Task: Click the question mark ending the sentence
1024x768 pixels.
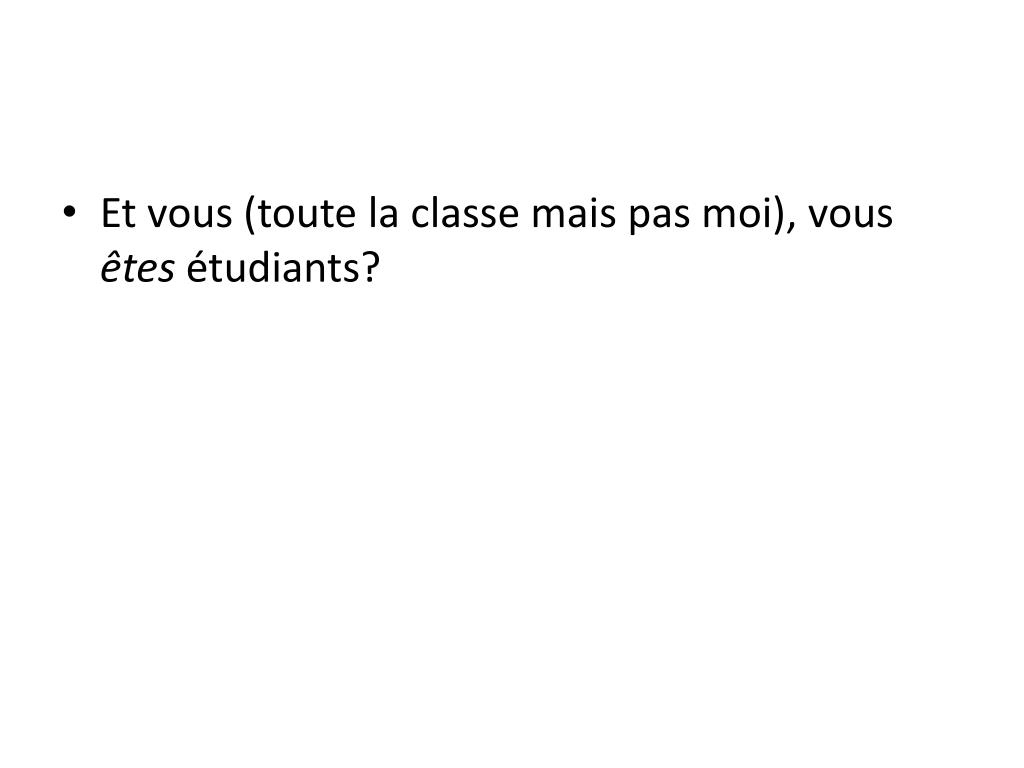Action: pos(369,266)
